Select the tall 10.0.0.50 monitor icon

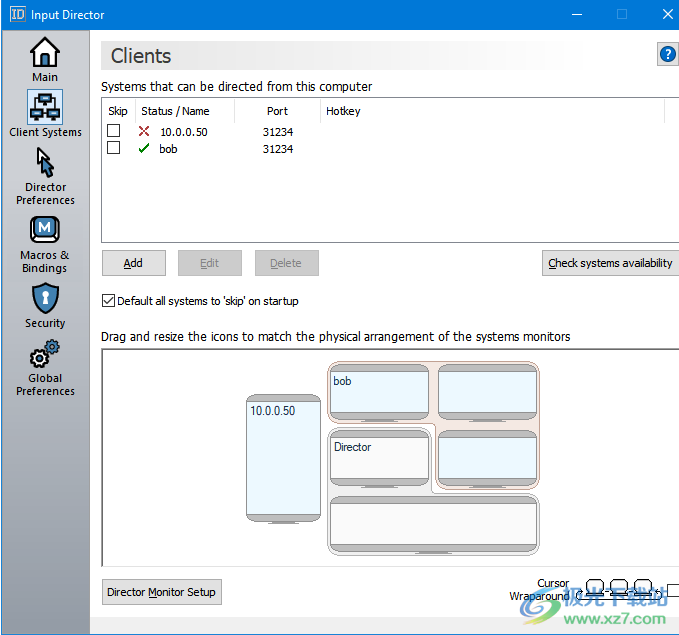coord(283,458)
